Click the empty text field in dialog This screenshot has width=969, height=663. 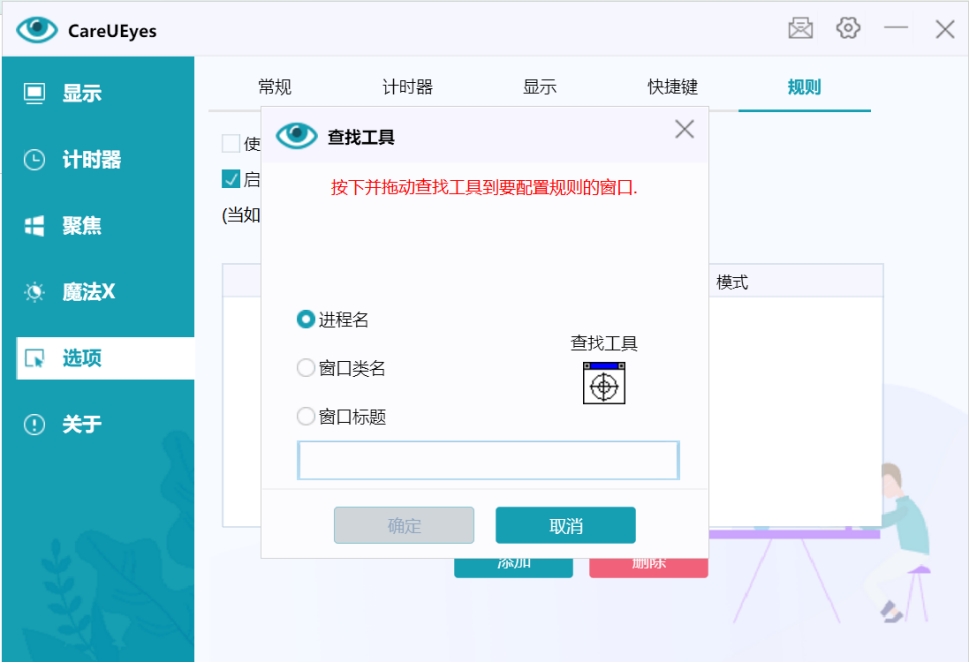[x=488, y=460]
